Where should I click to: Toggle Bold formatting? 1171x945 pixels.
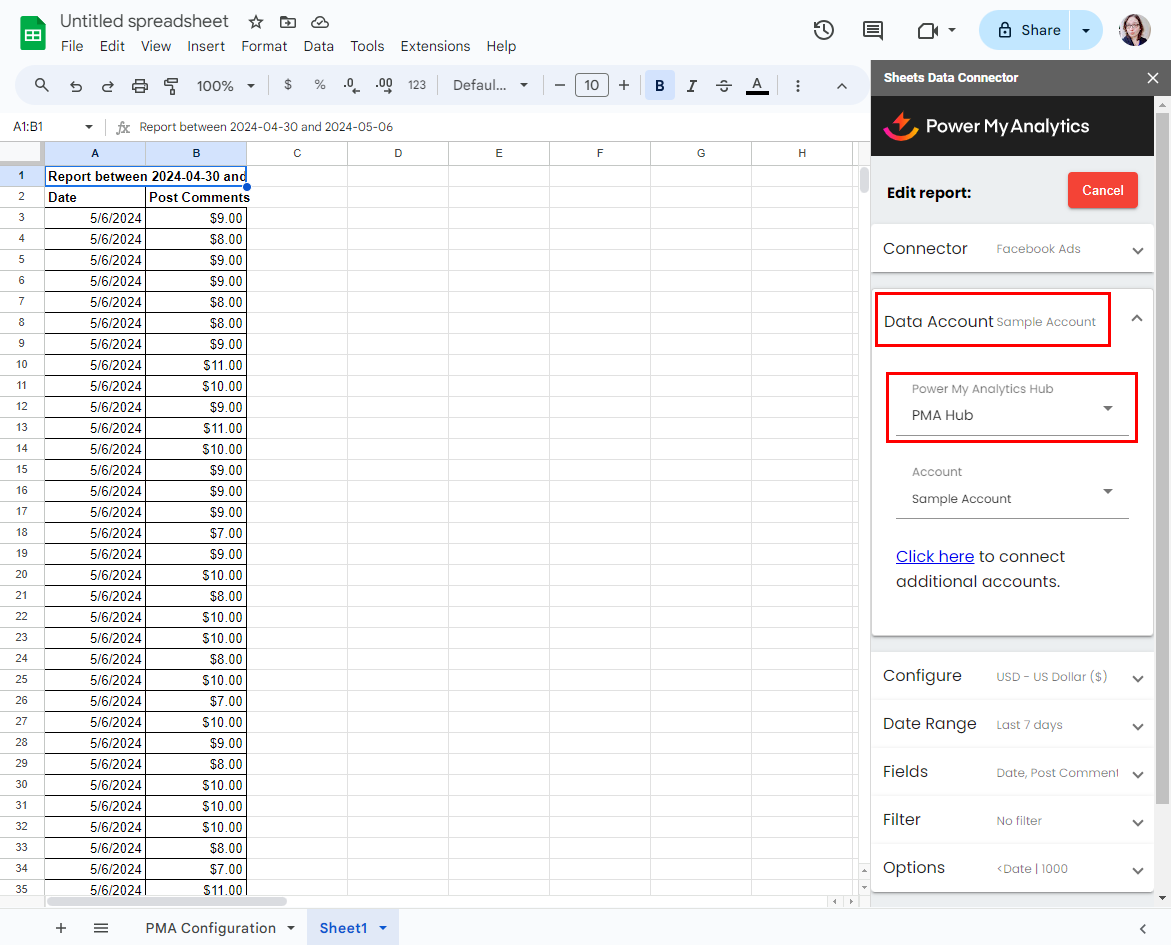click(x=659, y=86)
